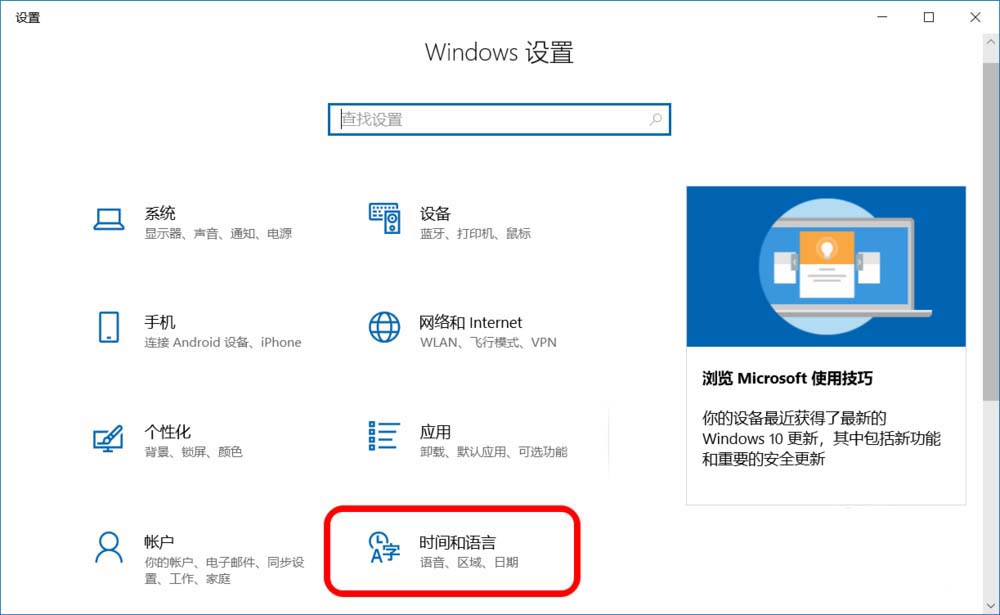1000x615 pixels.
Task: Click the paintbrush icon for 个性化
Action: point(108,438)
